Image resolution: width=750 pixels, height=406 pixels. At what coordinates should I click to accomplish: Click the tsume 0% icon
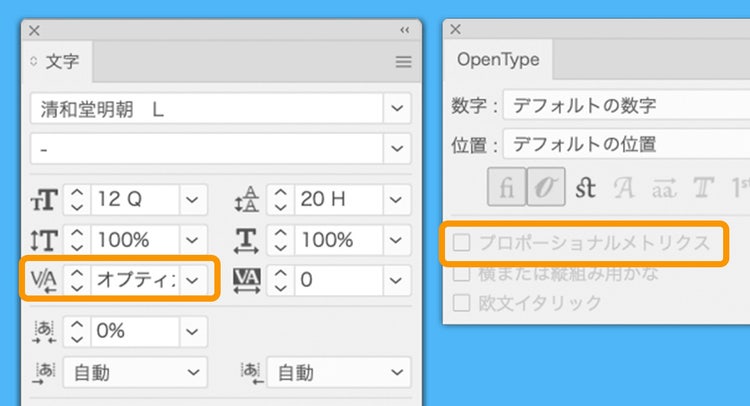tap(44, 332)
